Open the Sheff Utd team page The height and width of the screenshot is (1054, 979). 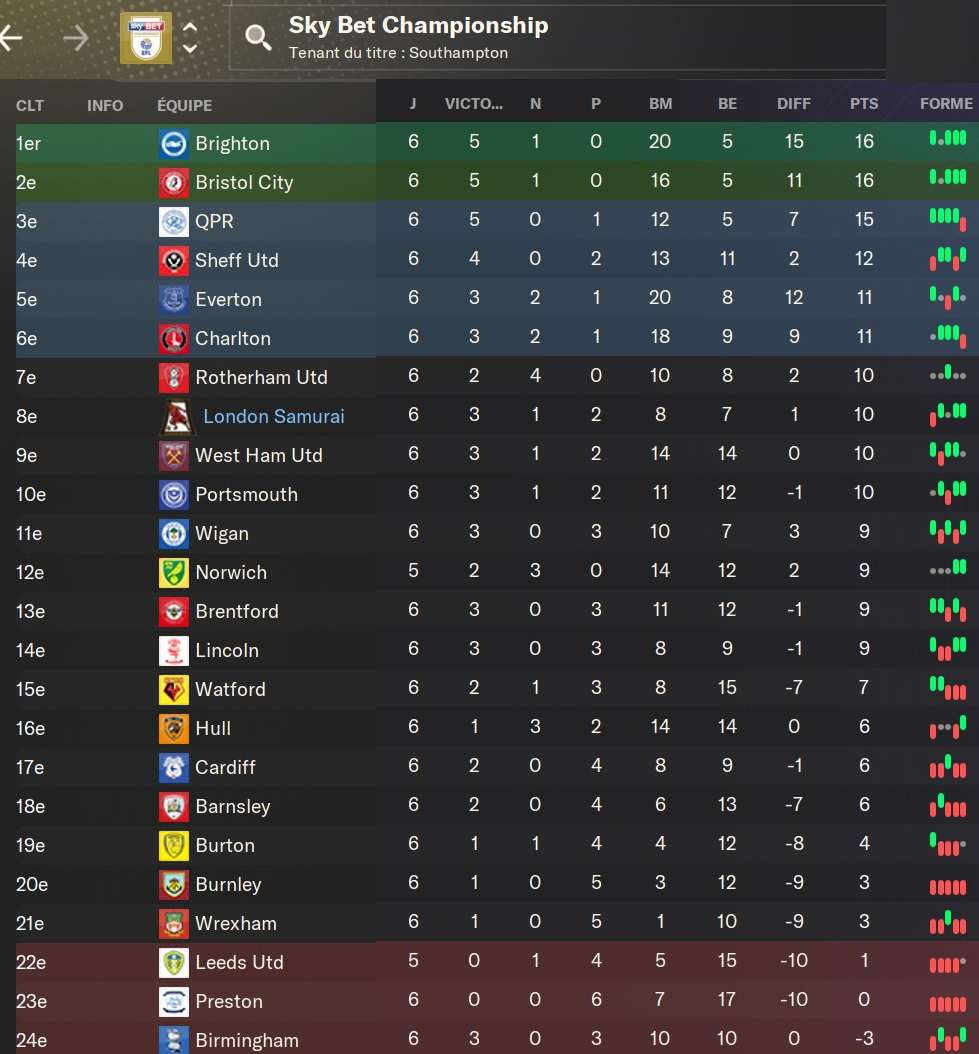click(237, 261)
